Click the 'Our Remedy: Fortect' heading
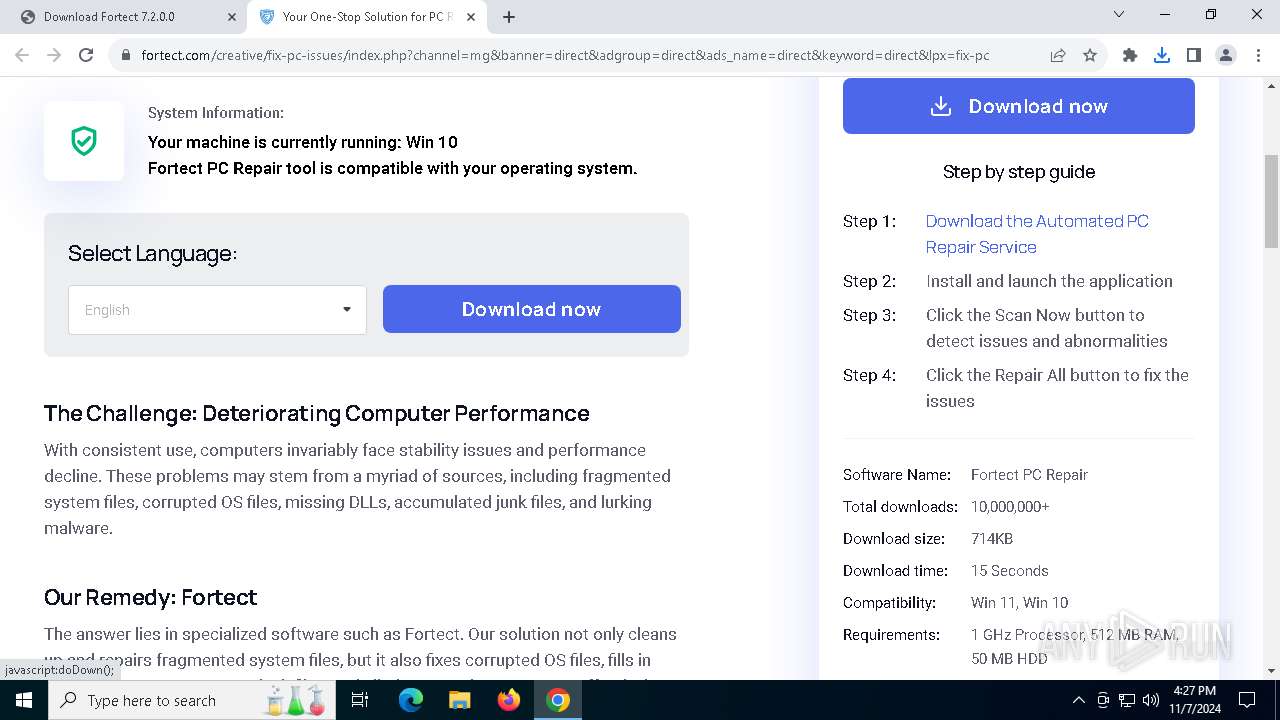This screenshot has width=1280, height=720. [x=150, y=597]
